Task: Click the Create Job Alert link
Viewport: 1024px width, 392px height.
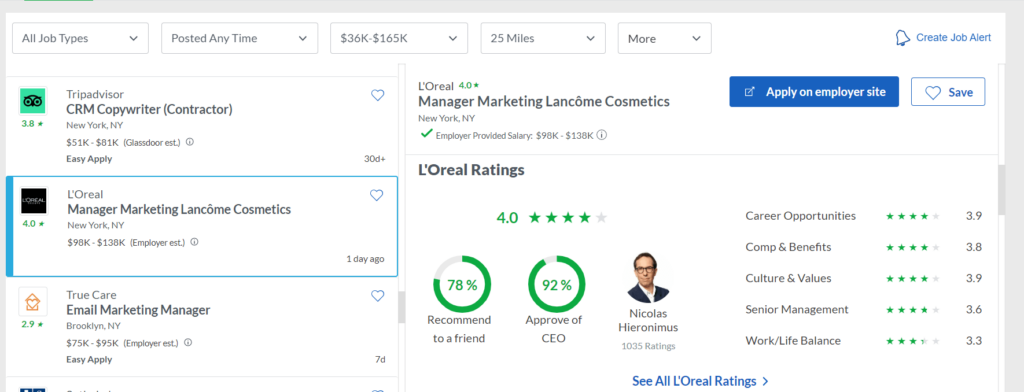Action: (x=953, y=38)
